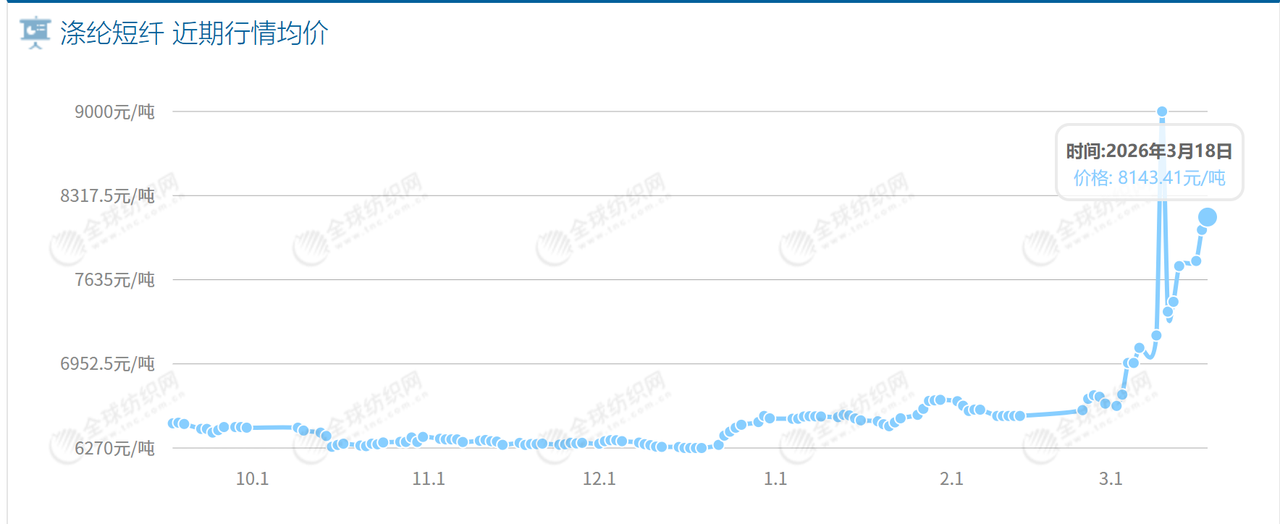This screenshot has height=524, width=1280.
Task: Click the data point left of the highlighted marker
Action: click(1195, 261)
